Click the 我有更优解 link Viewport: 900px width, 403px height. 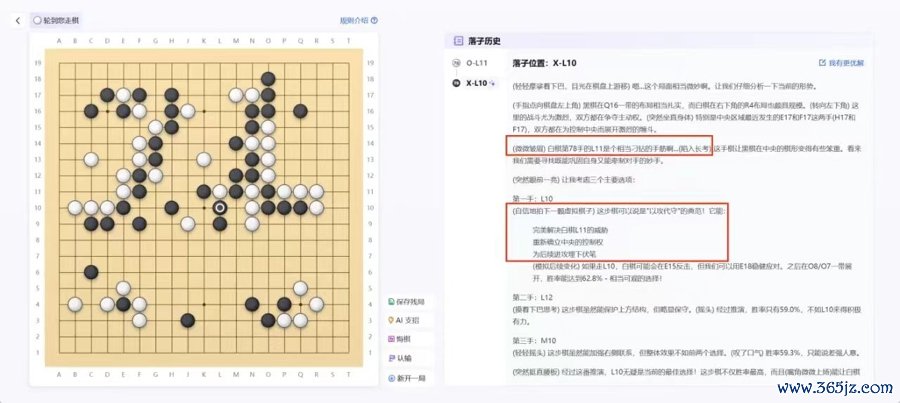[846, 63]
